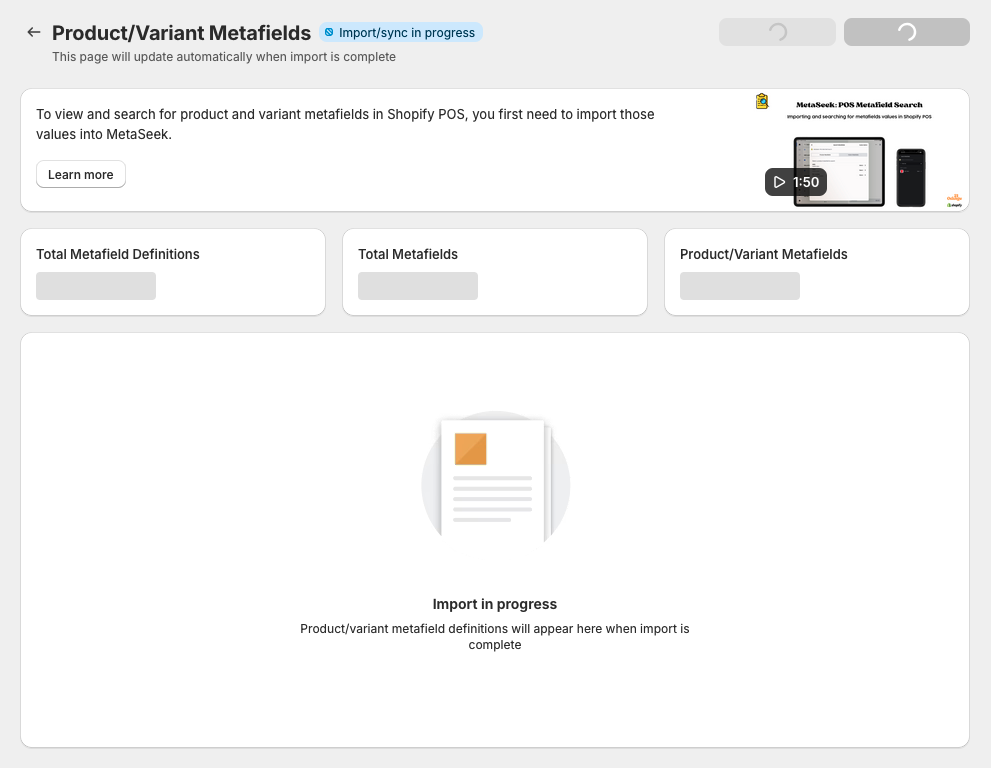Click the 1:50 video duration label
The image size is (991, 768).
pos(806,182)
